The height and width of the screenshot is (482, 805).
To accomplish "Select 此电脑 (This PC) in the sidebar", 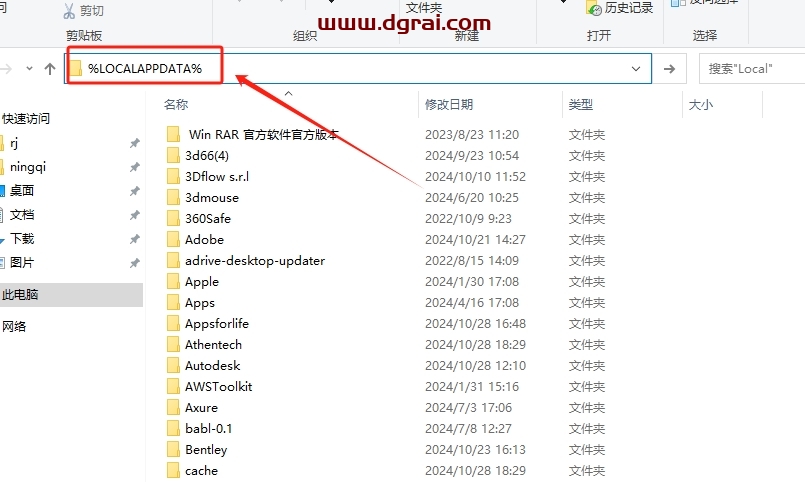I will (20, 295).
